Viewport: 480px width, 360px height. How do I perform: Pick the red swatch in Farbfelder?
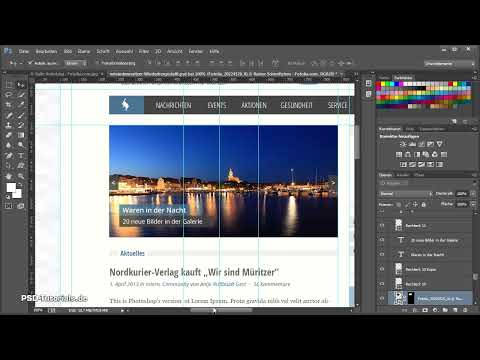click(x=378, y=84)
